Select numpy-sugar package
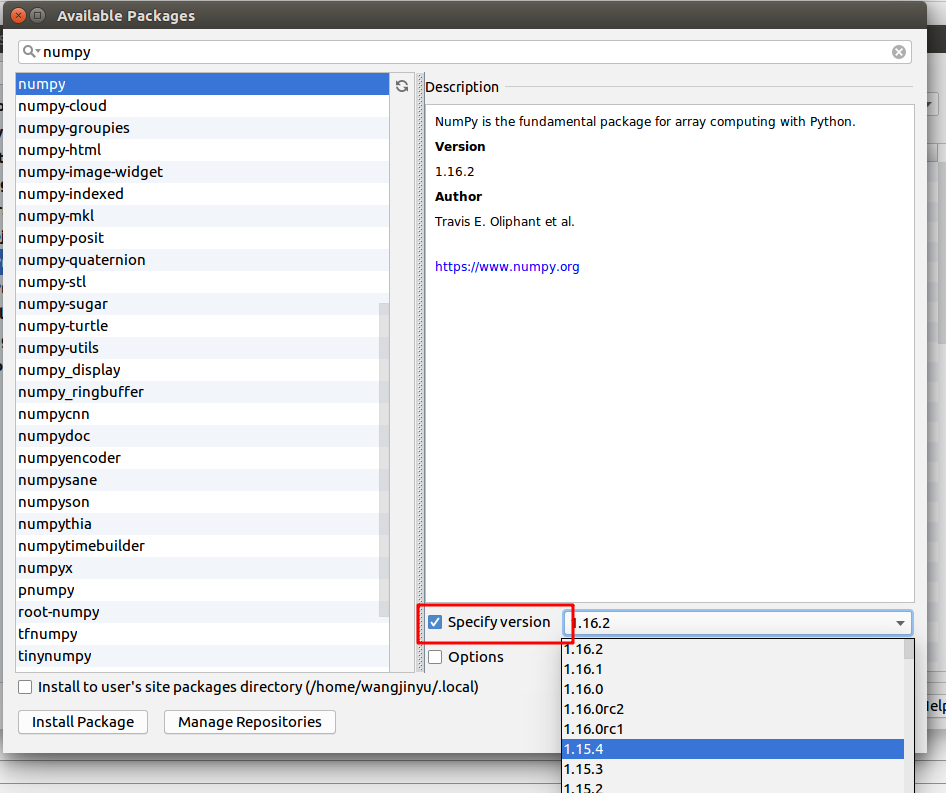The image size is (946, 793). coord(203,304)
